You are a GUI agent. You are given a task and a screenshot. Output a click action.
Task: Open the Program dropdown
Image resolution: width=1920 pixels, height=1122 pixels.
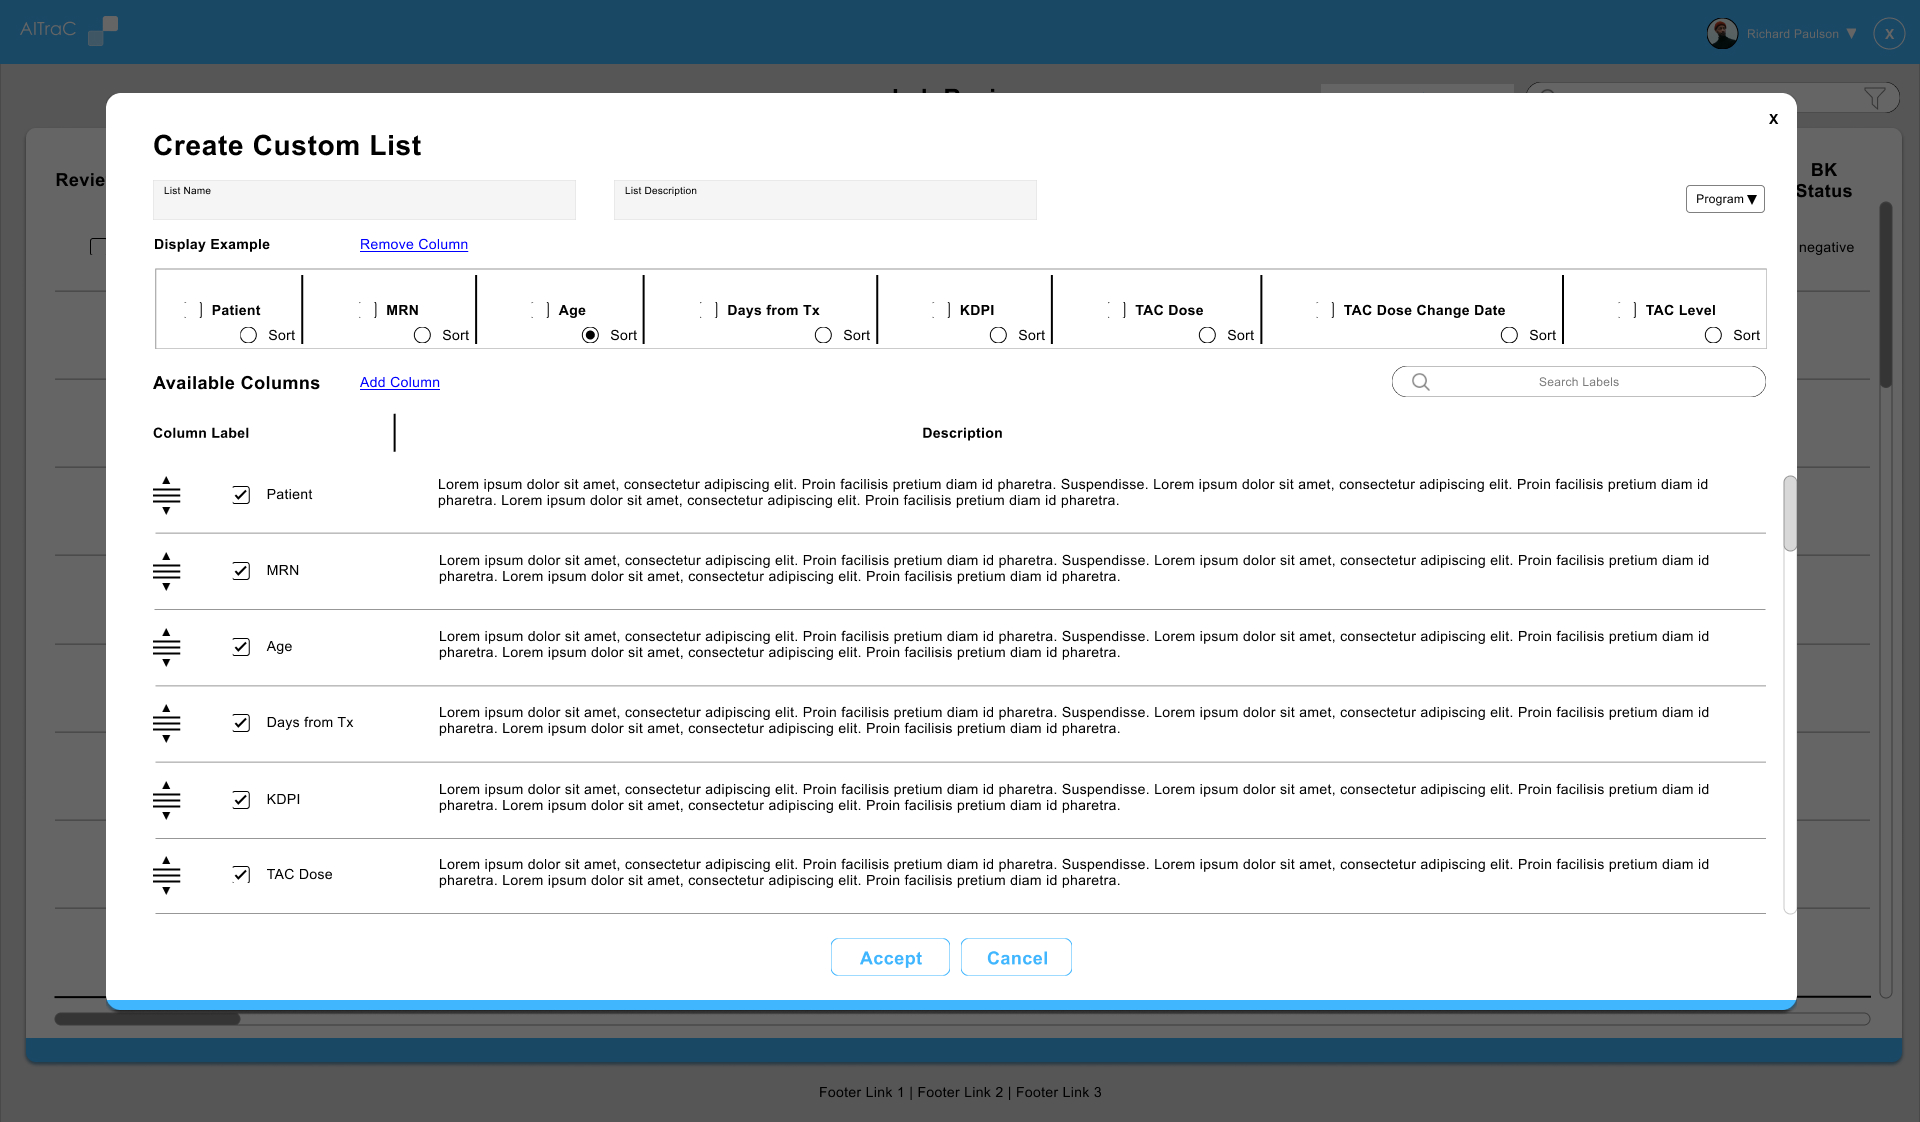1724,199
